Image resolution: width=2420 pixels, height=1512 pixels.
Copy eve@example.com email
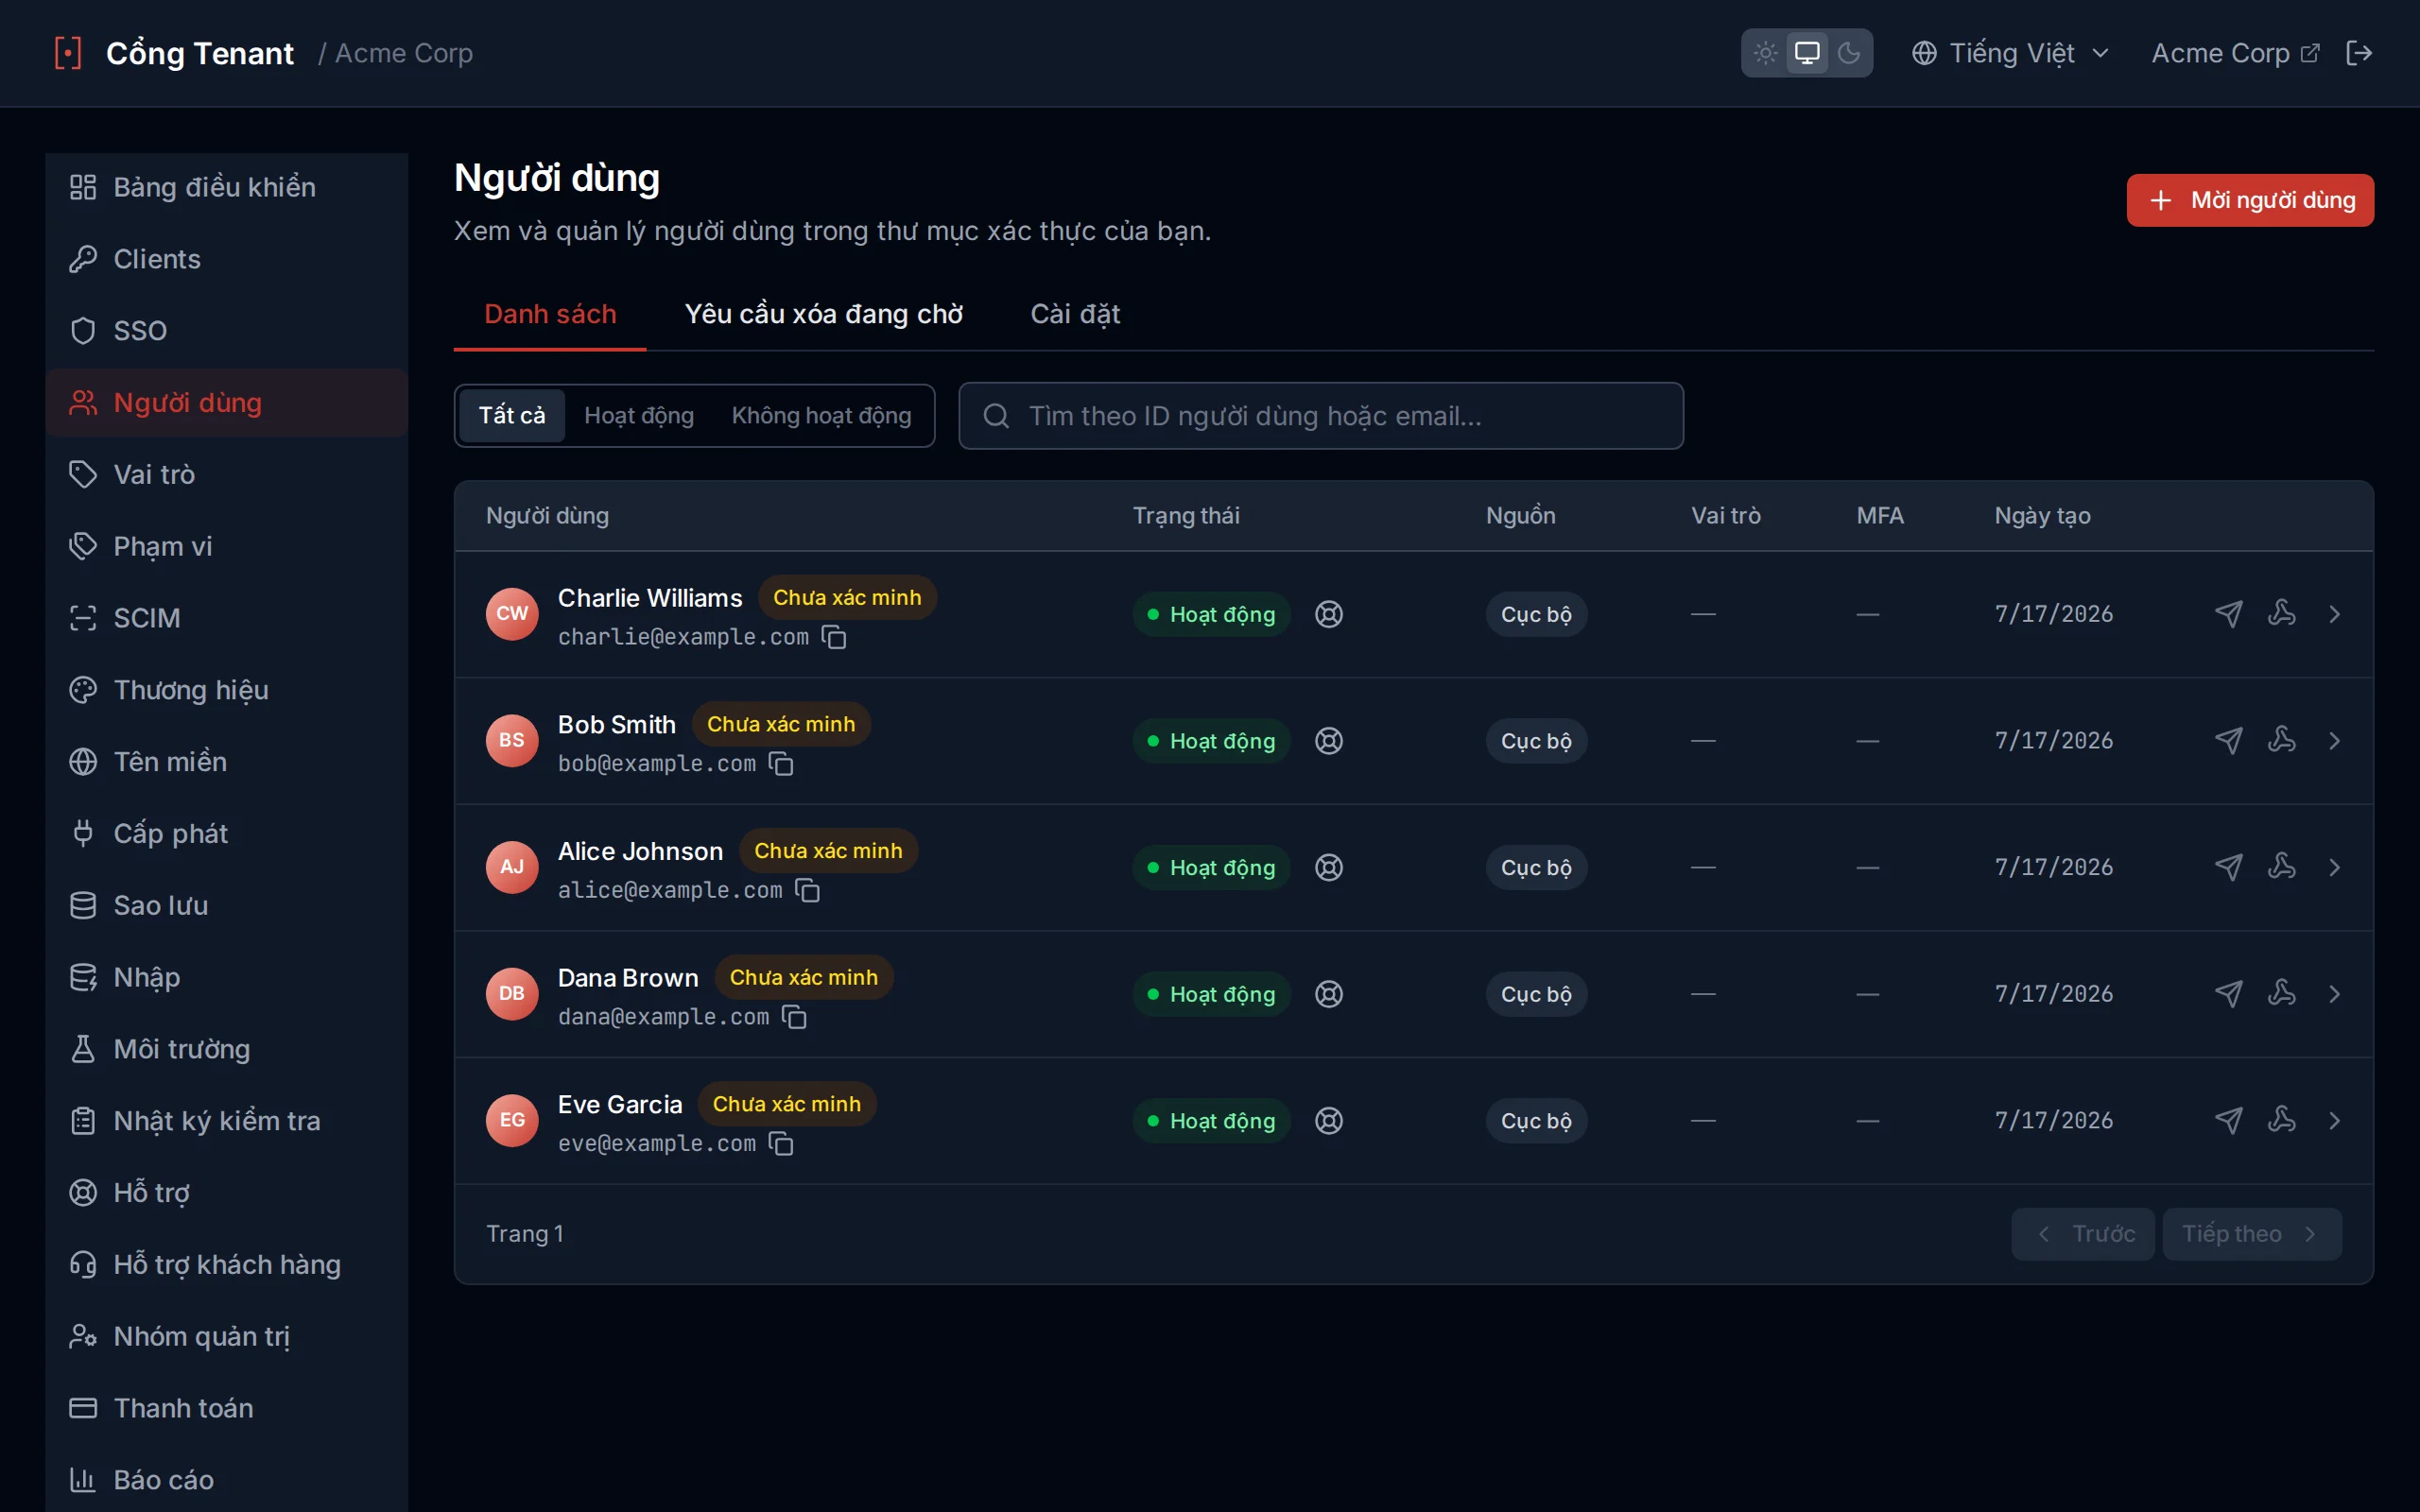(781, 1144)
